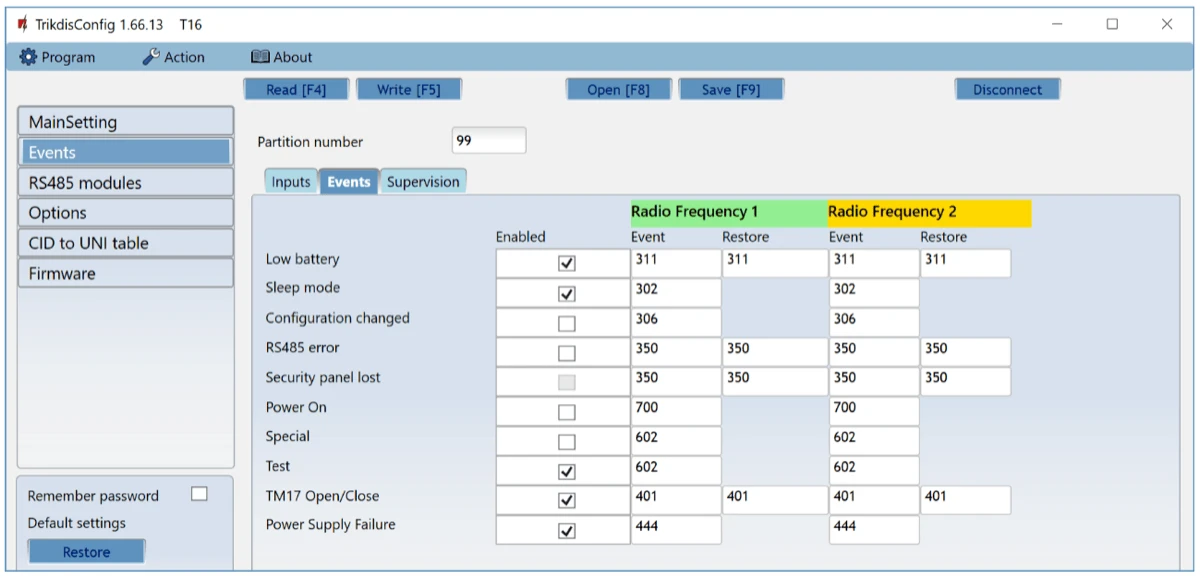Image resolution: width=1200 pixels, height=579 pixels.
Task: Restore default settings with Restore button
Action: click(x=87, y=552)
